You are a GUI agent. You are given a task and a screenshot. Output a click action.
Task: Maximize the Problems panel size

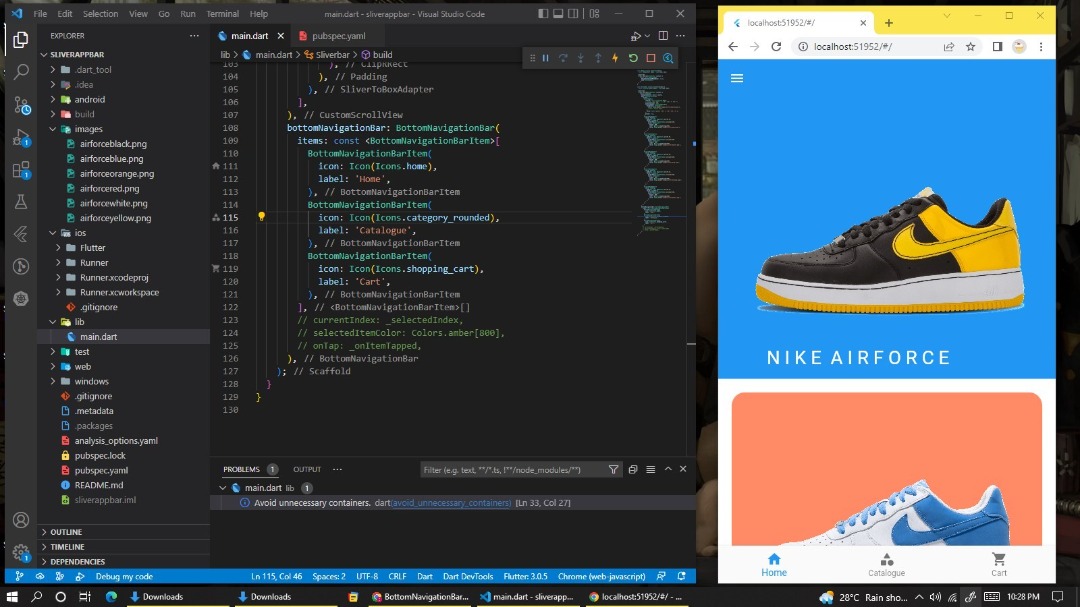point(667,469)
